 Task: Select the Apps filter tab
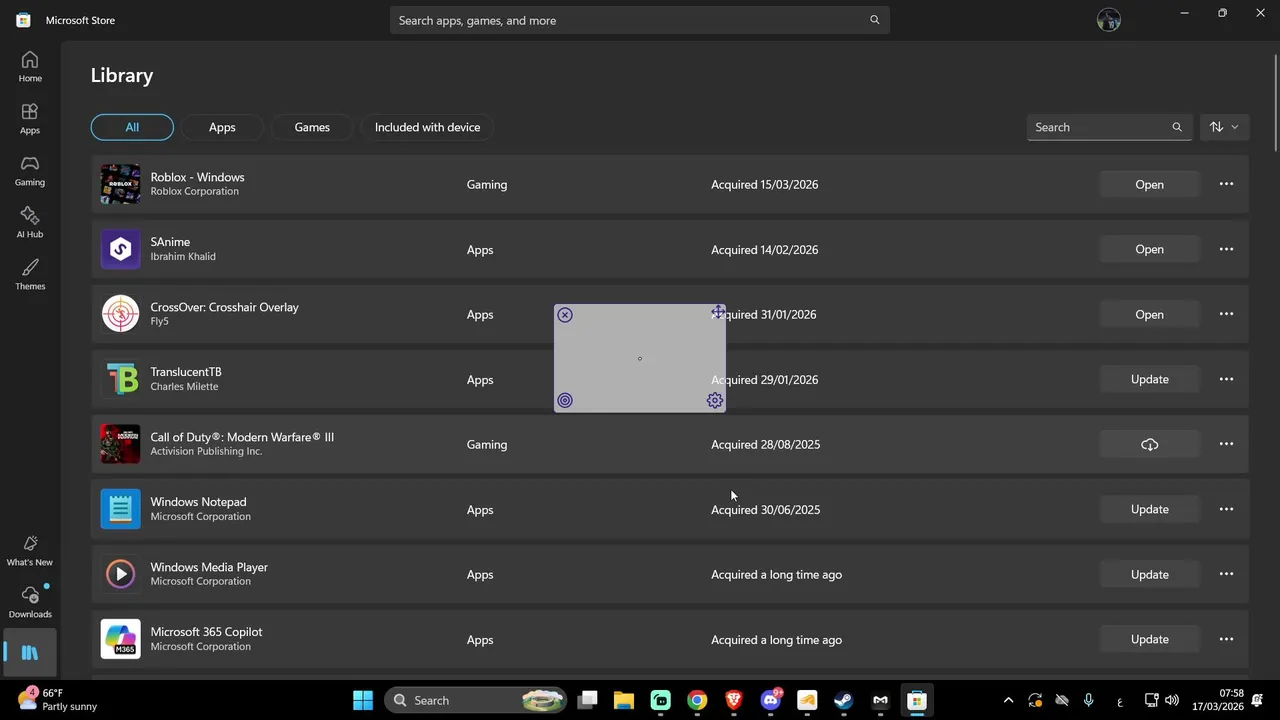(x=222, y=127)
